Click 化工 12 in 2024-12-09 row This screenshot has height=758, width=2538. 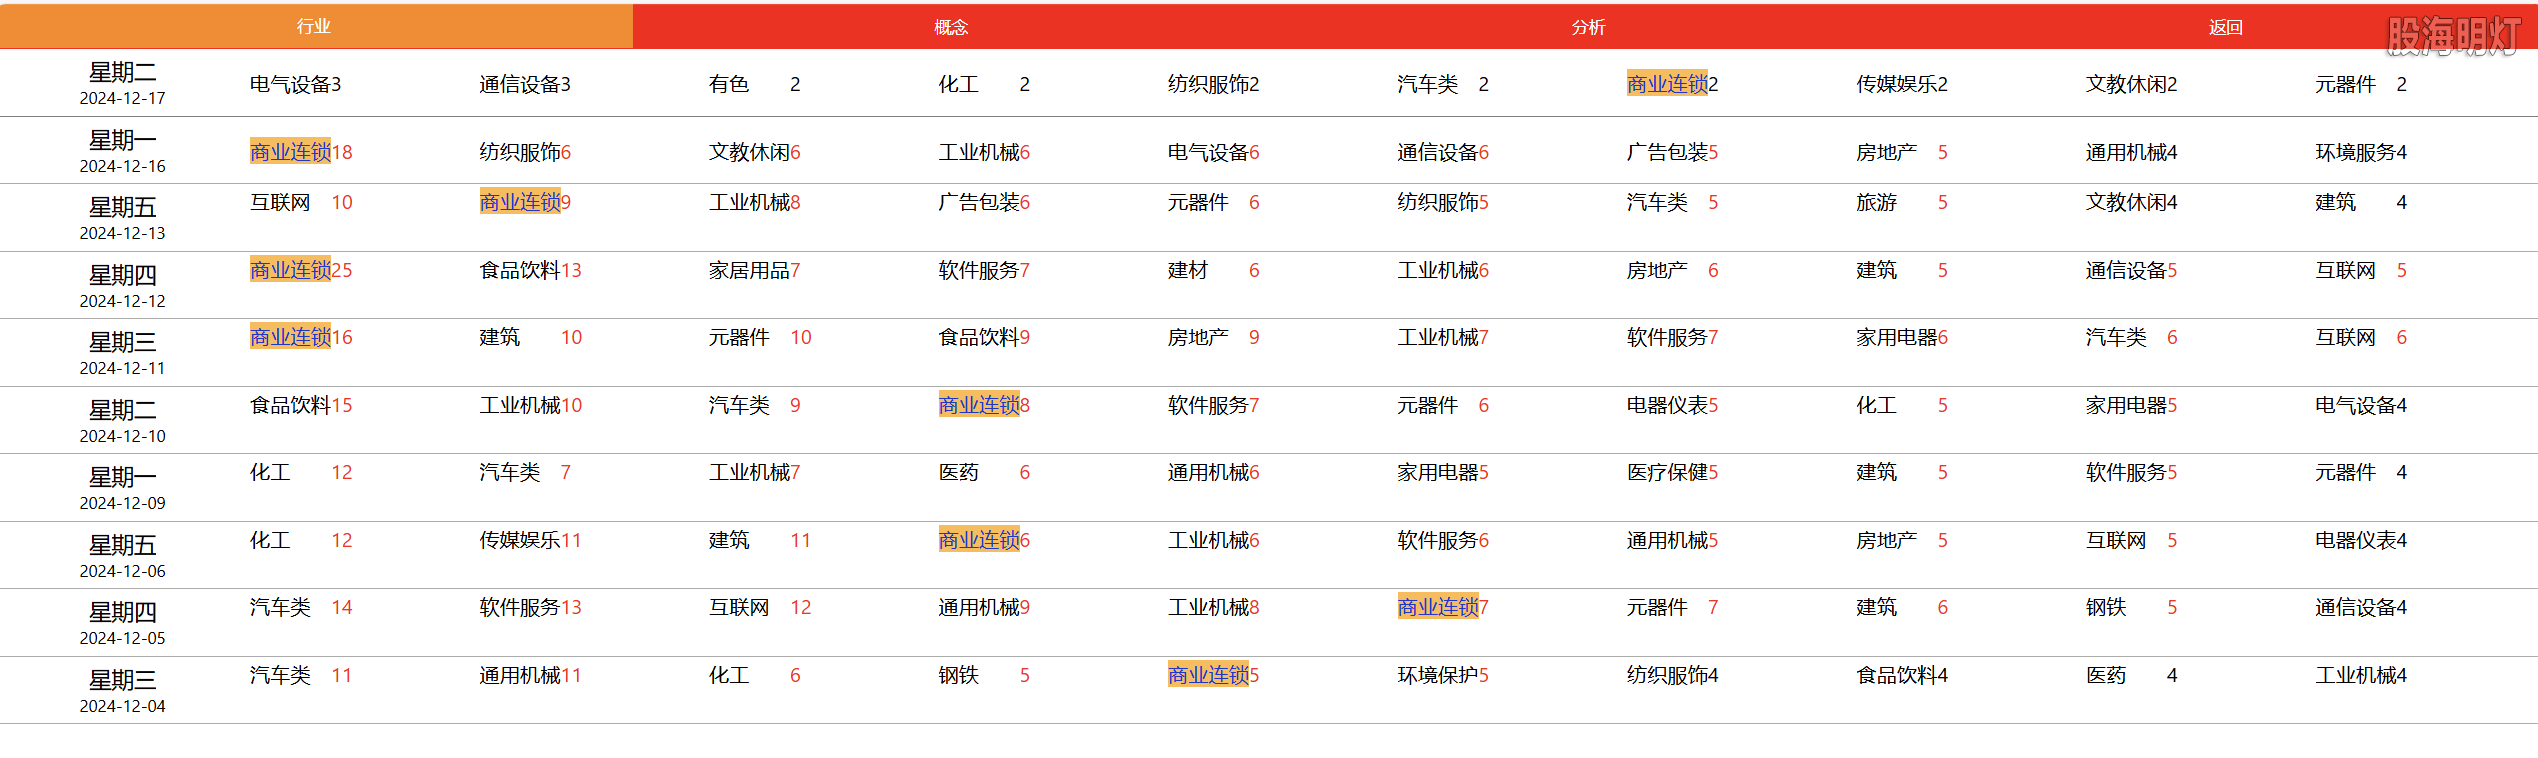(x=301, y=472)
